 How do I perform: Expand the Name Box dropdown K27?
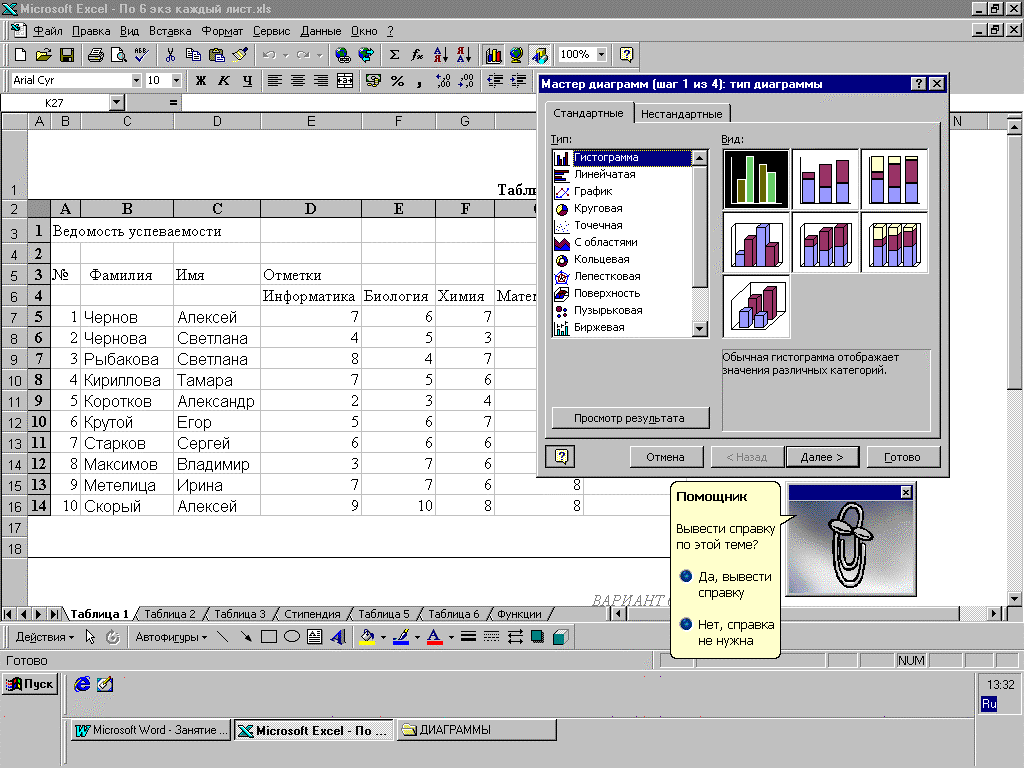pos(116,103)
